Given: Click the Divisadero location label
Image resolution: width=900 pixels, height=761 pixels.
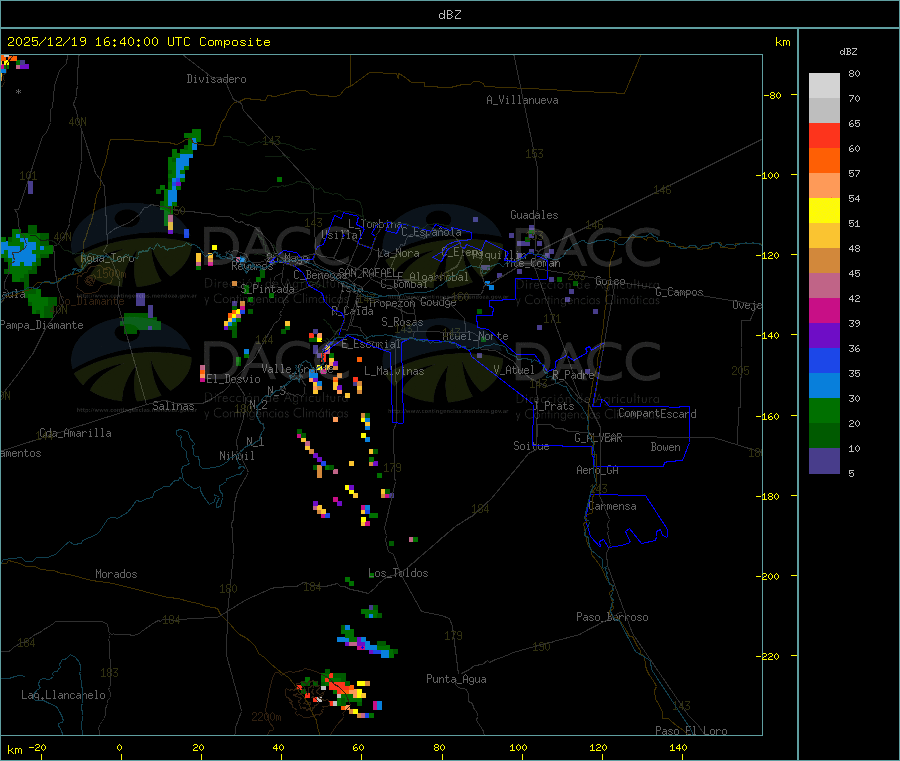Looking at the screenshot, I should pyautogui.click(x=216, y=79).
